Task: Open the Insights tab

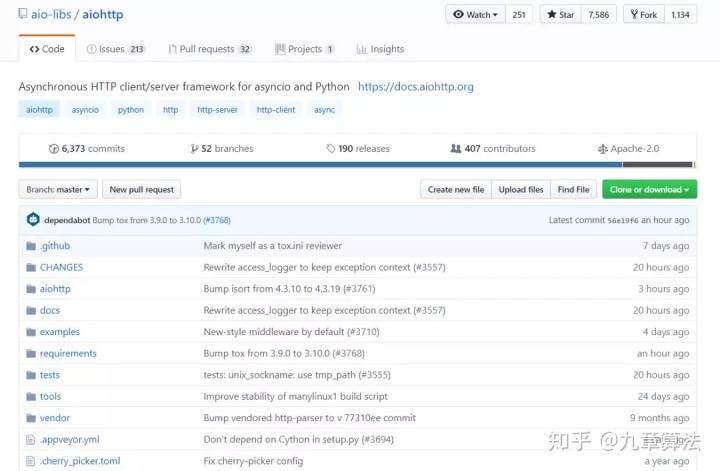Action: pyautogui.click(x=381, y=49)
